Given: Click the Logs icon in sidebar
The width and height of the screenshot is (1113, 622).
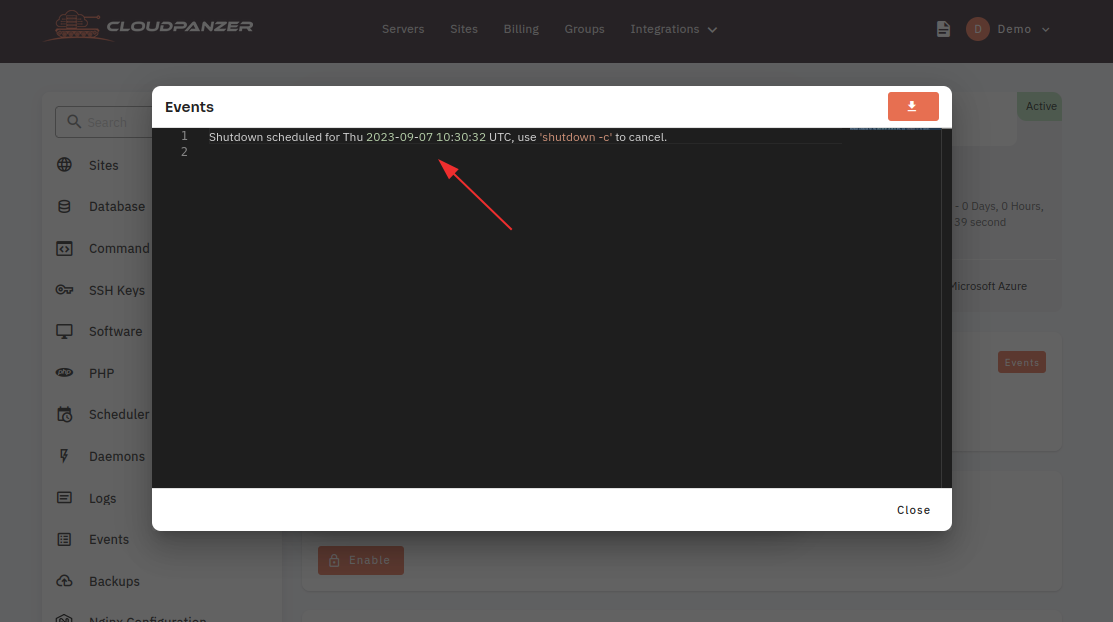Looking at the screenshot, I should [x=65, y=498].
